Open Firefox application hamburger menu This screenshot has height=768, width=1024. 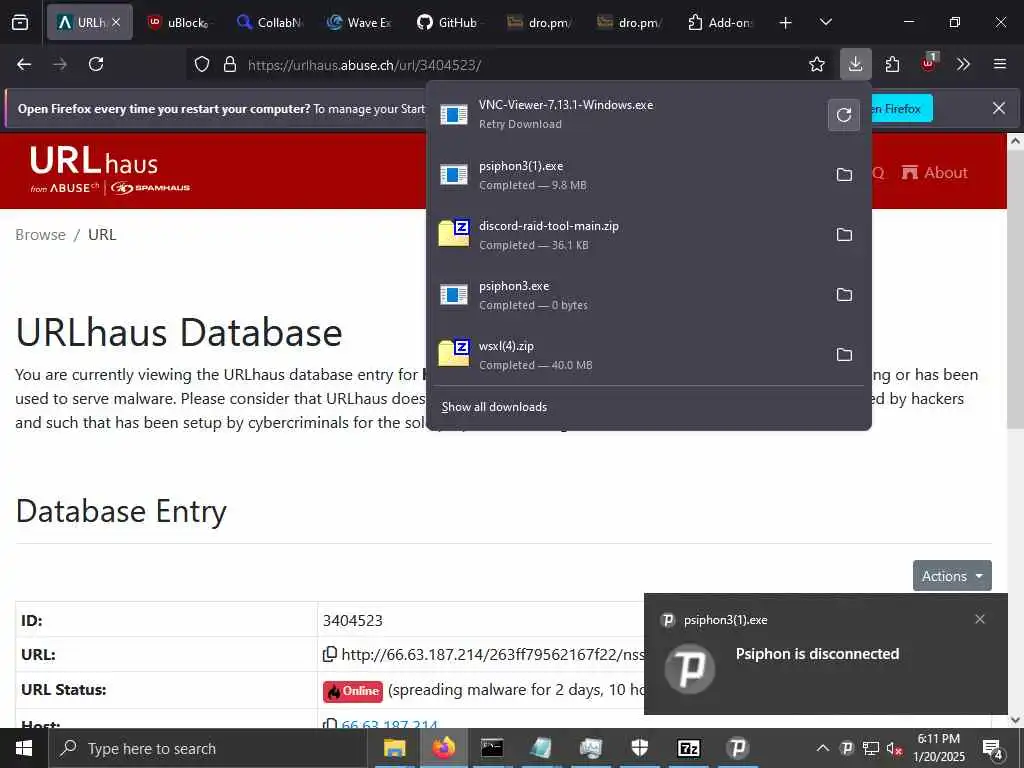coord(999,64)
